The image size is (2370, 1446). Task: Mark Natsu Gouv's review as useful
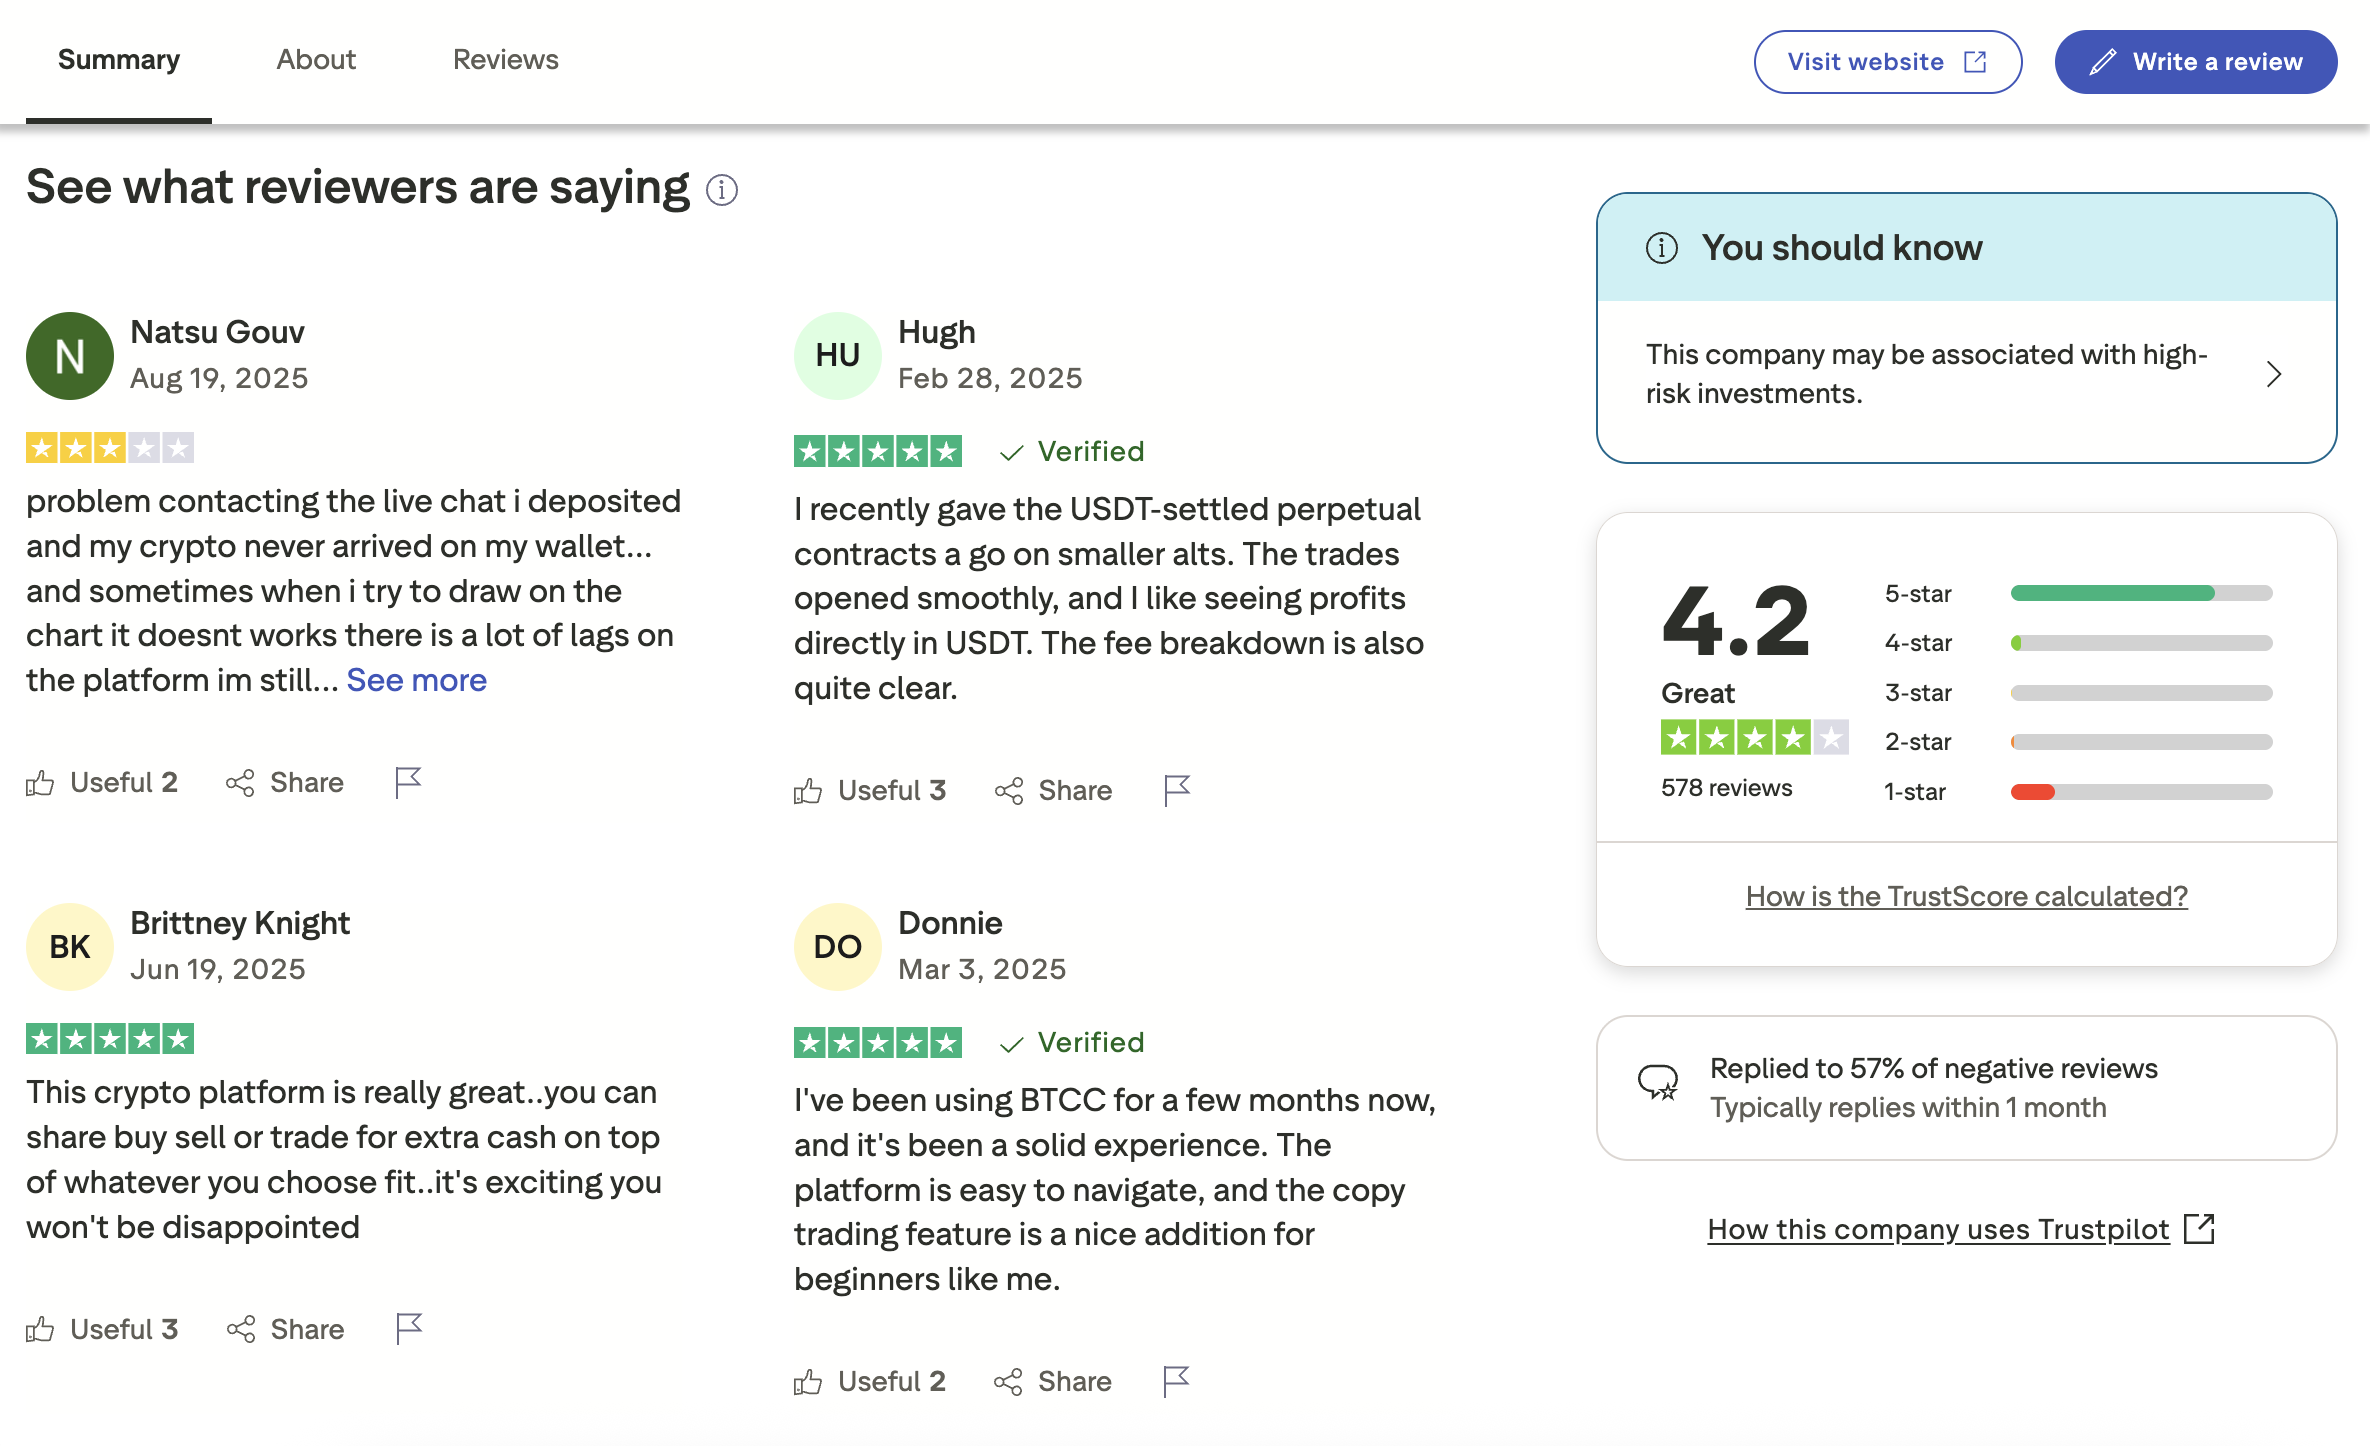(x=102, y=782)
